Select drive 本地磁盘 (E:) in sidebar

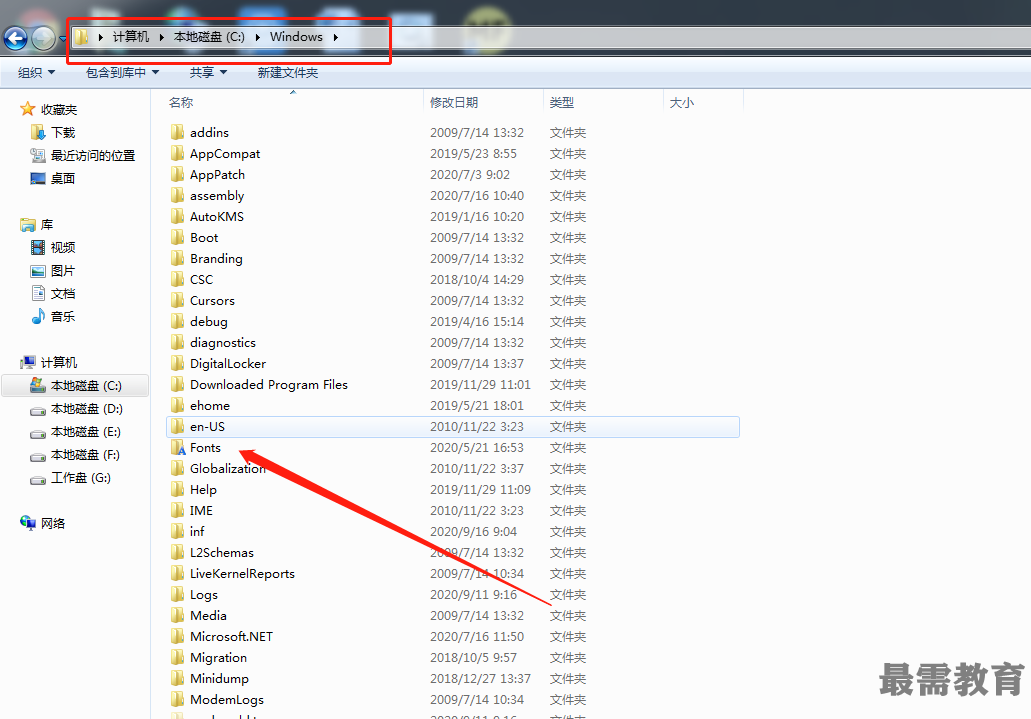85,432
